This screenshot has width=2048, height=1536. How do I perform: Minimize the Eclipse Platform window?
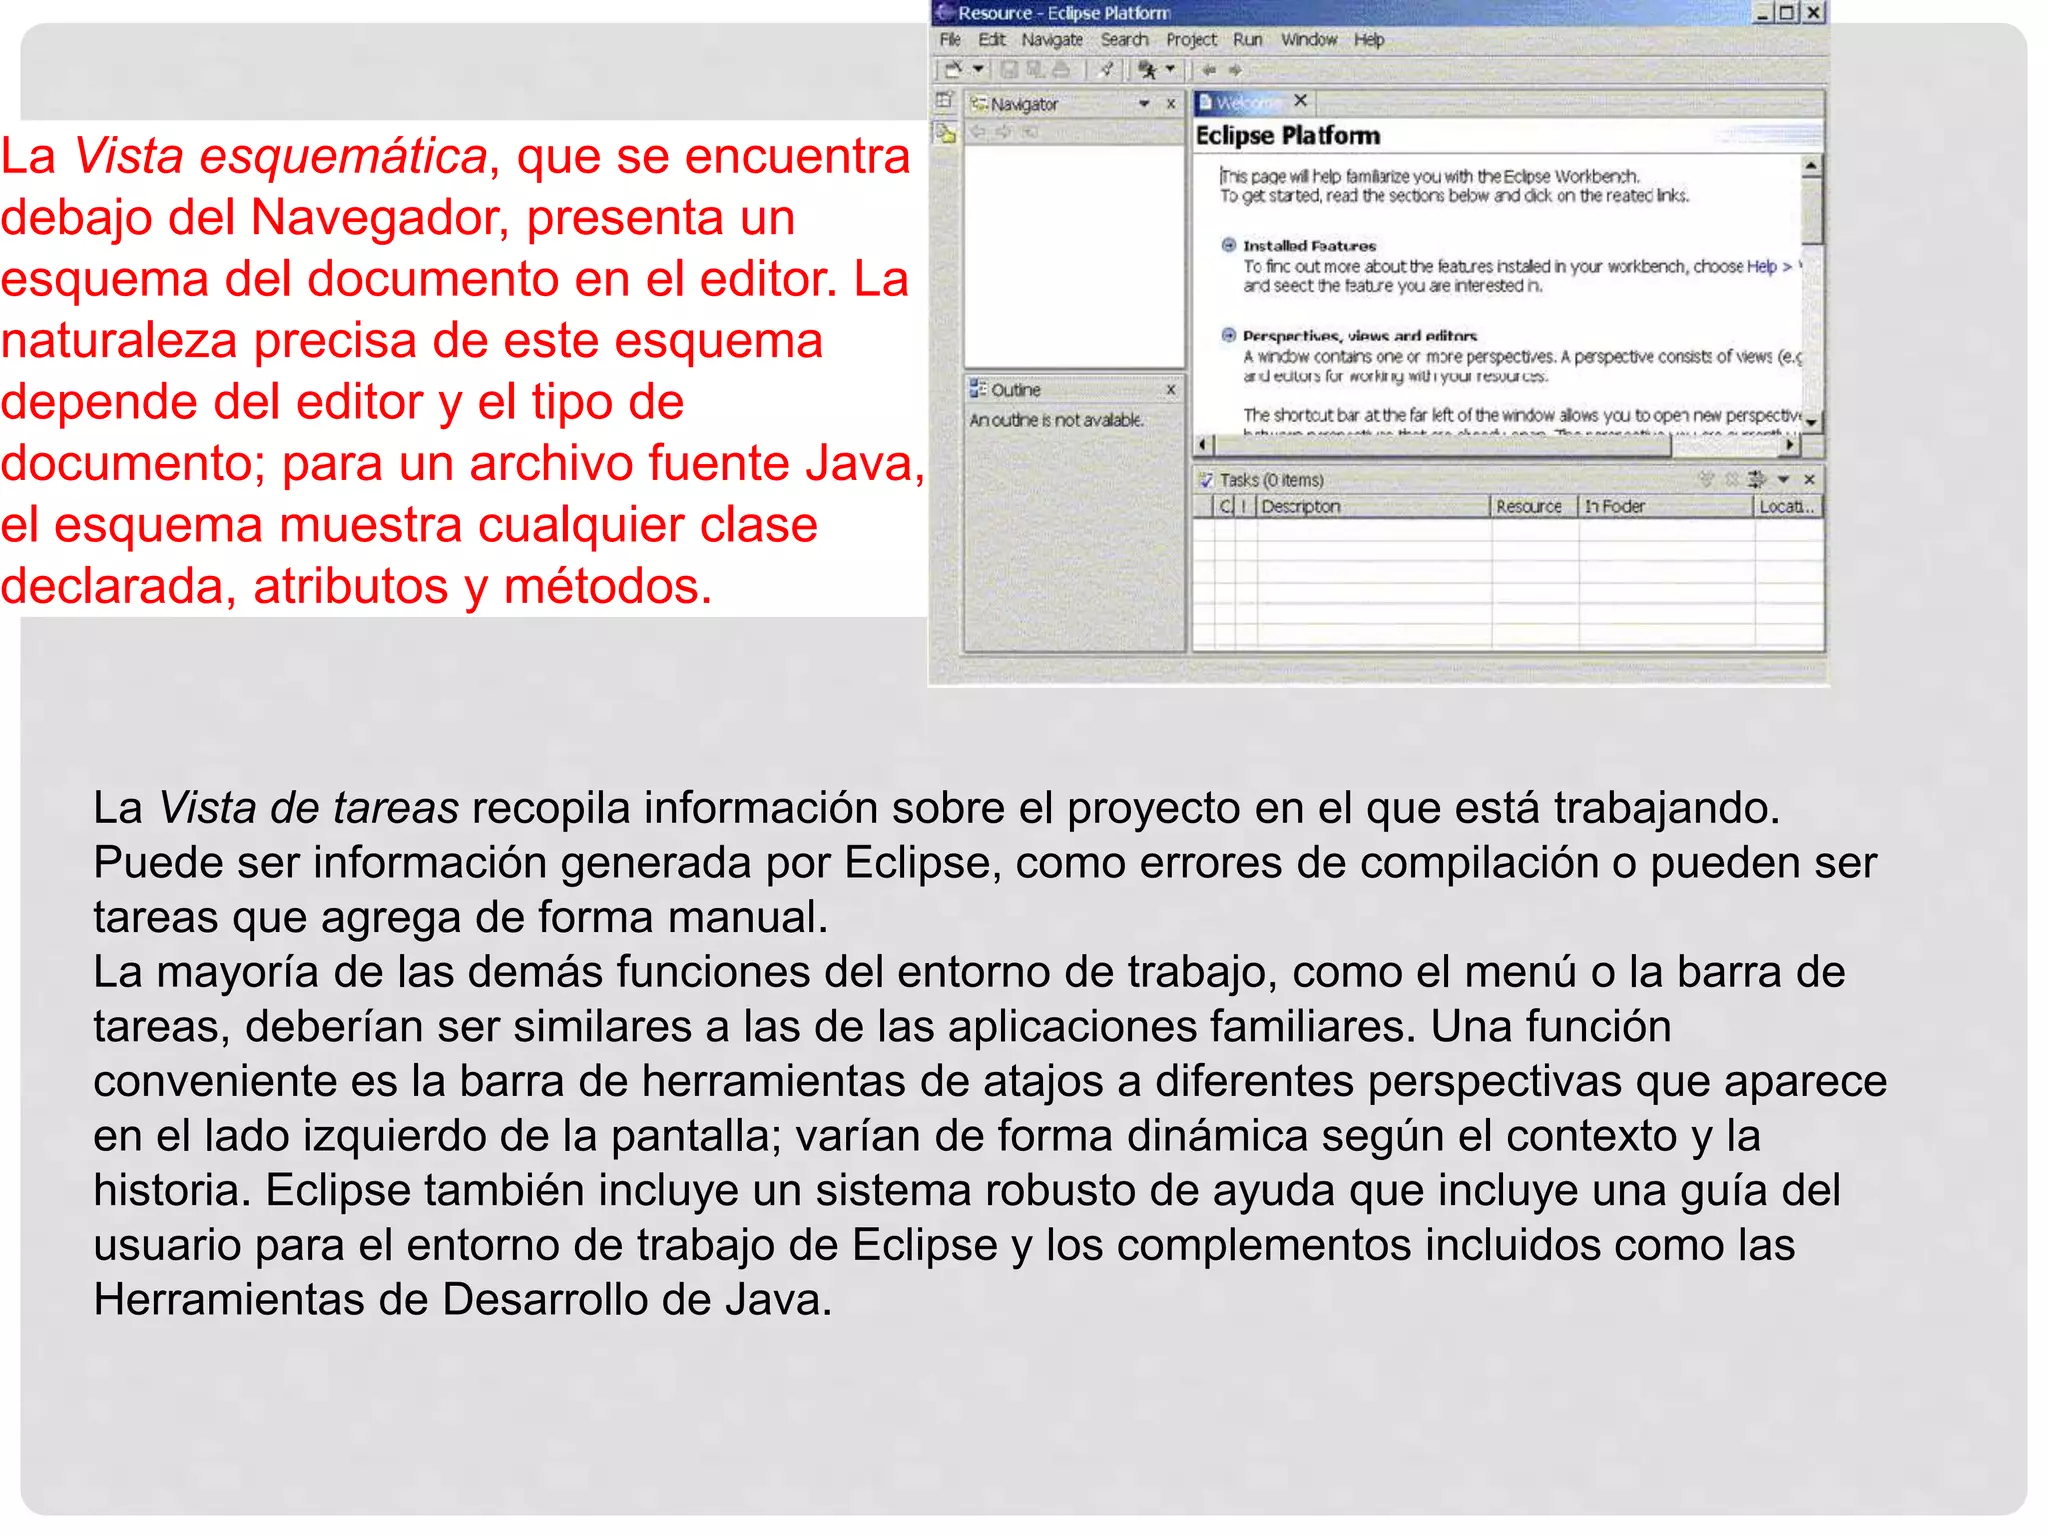click(1763, 13)
